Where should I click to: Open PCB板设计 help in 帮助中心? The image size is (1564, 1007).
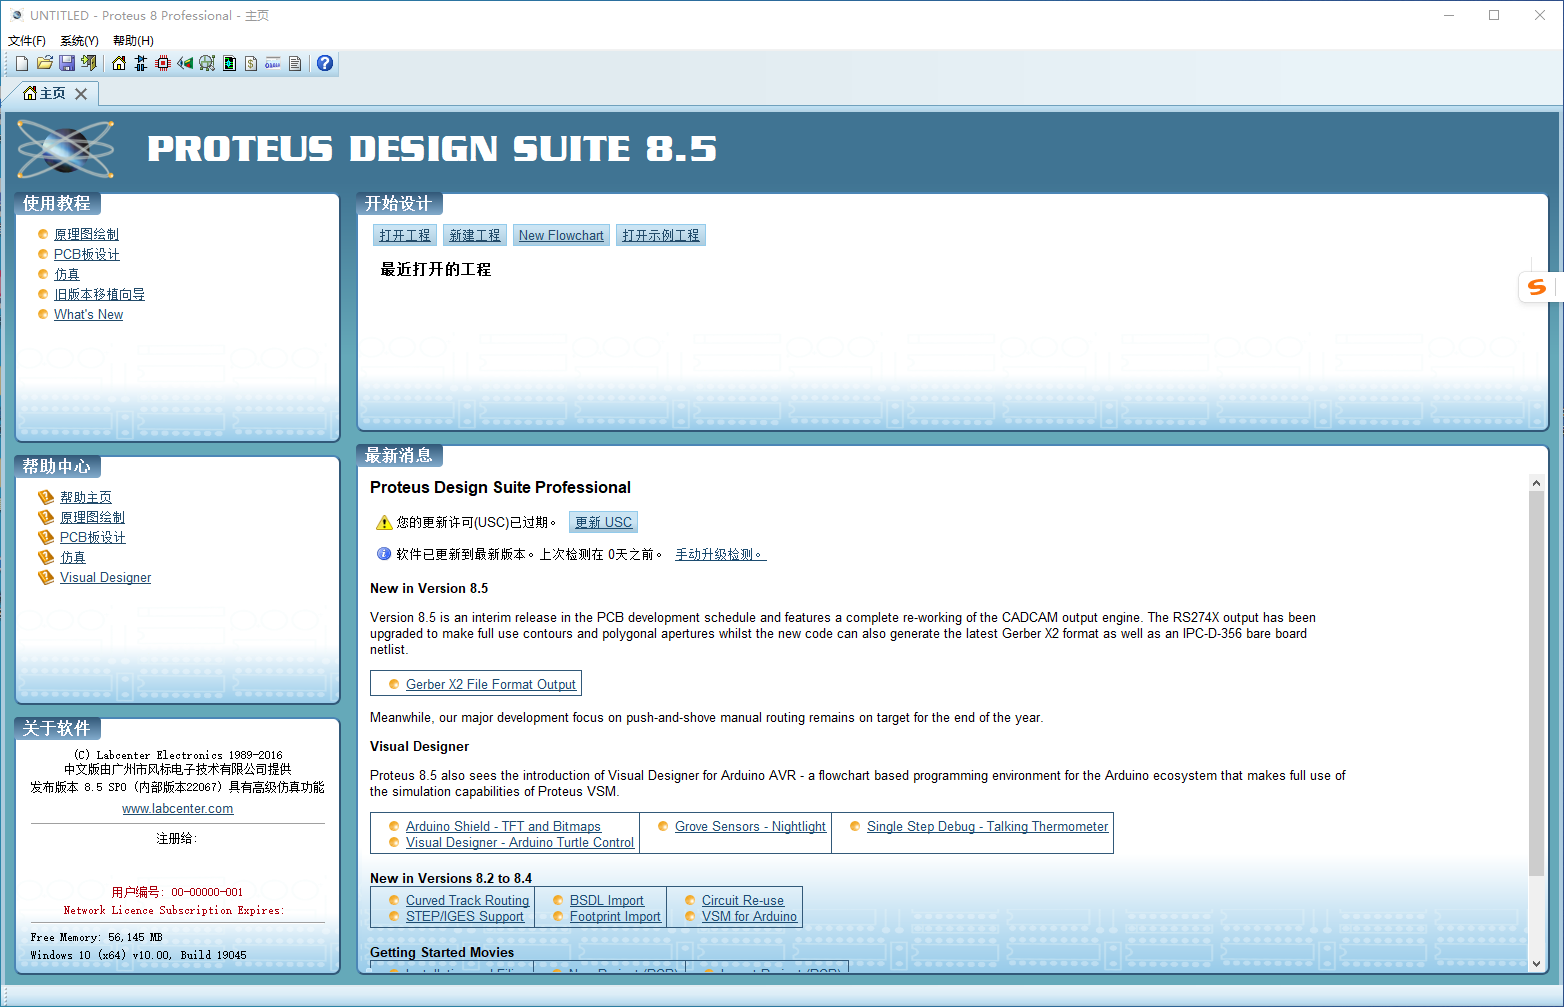click(93, 537)
